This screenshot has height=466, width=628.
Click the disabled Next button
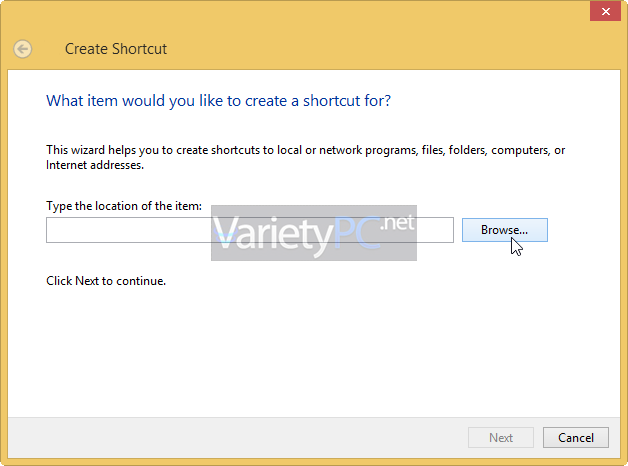coord(501,438)
